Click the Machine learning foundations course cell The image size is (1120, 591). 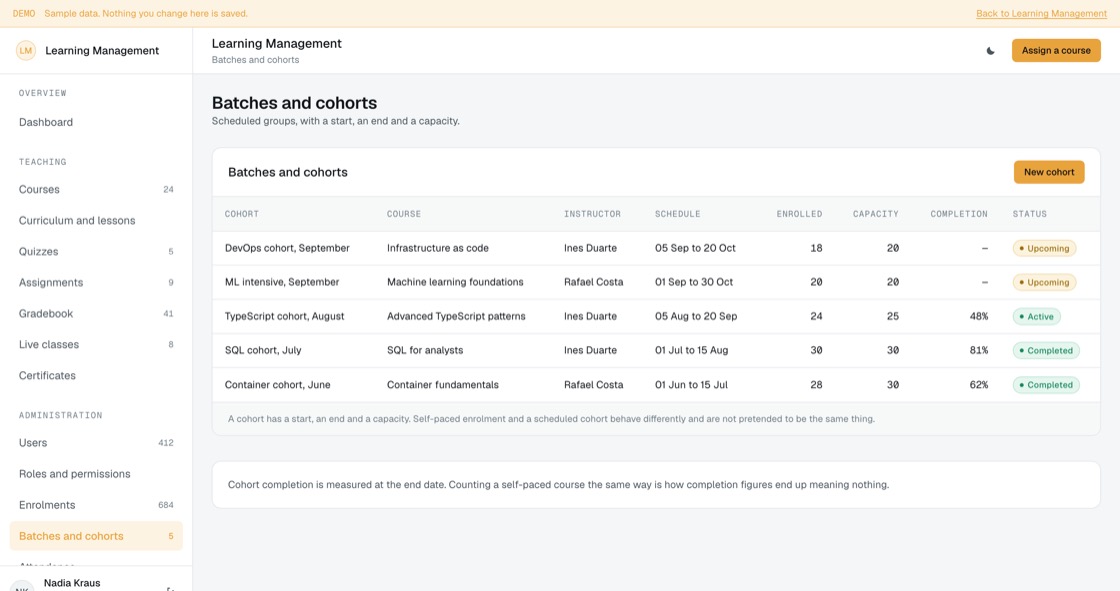click(x=455, y=282)
